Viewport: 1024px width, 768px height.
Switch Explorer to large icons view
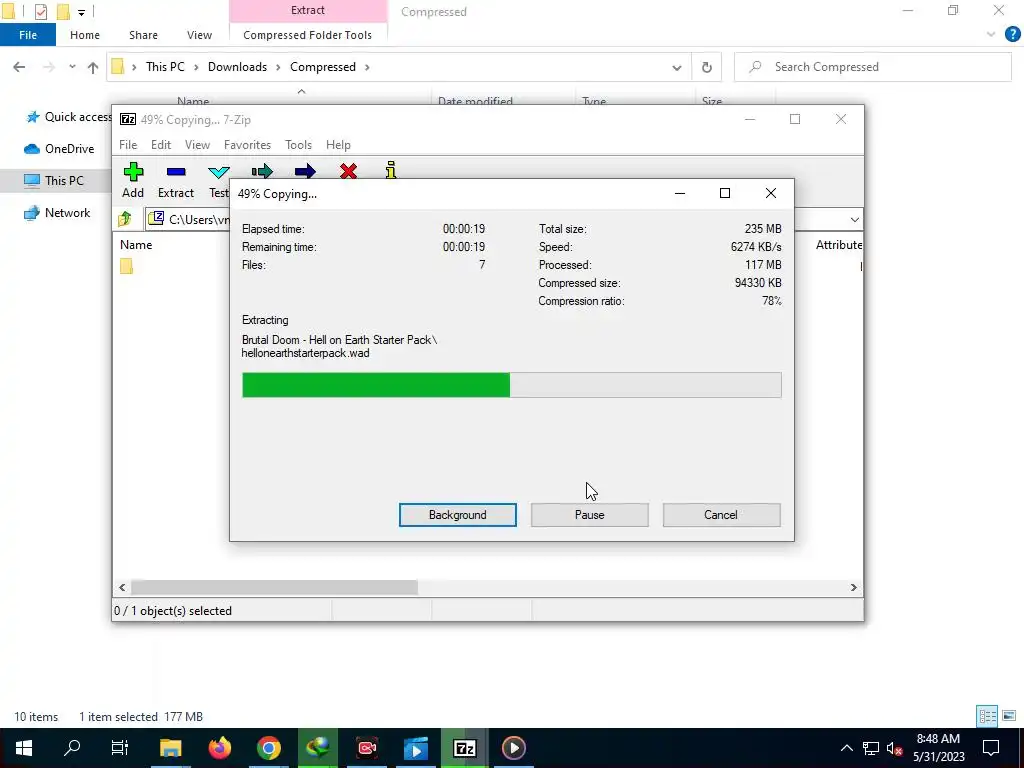click(1009, 716)
